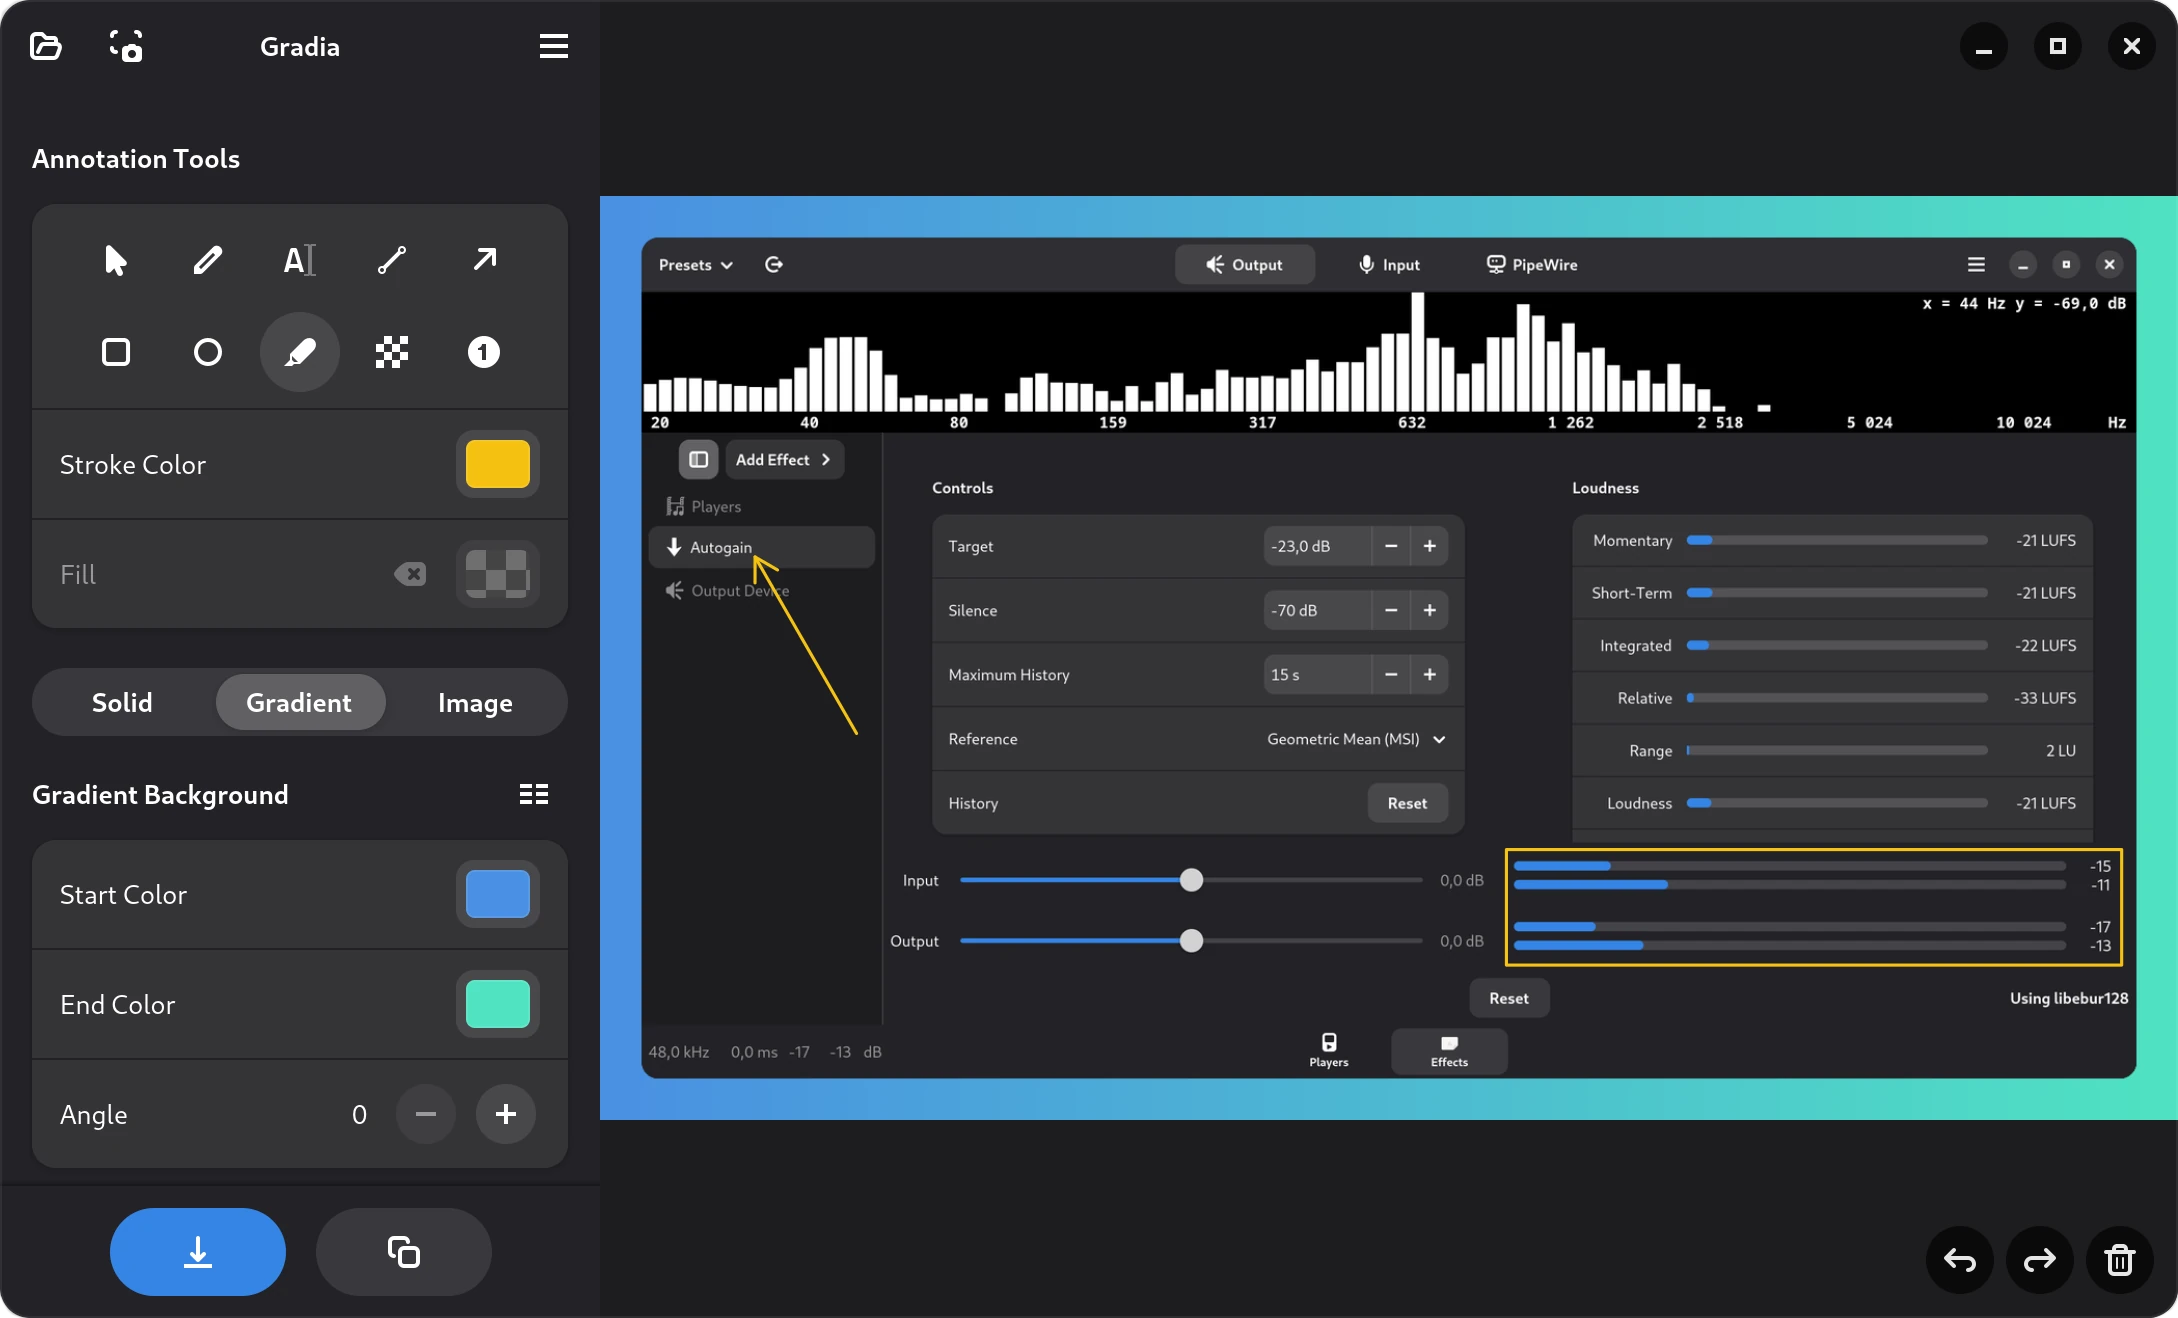Screen dimensions: 2178x1318
Task: Switch to the Players bottom tab
Action: (1329, 1051)
